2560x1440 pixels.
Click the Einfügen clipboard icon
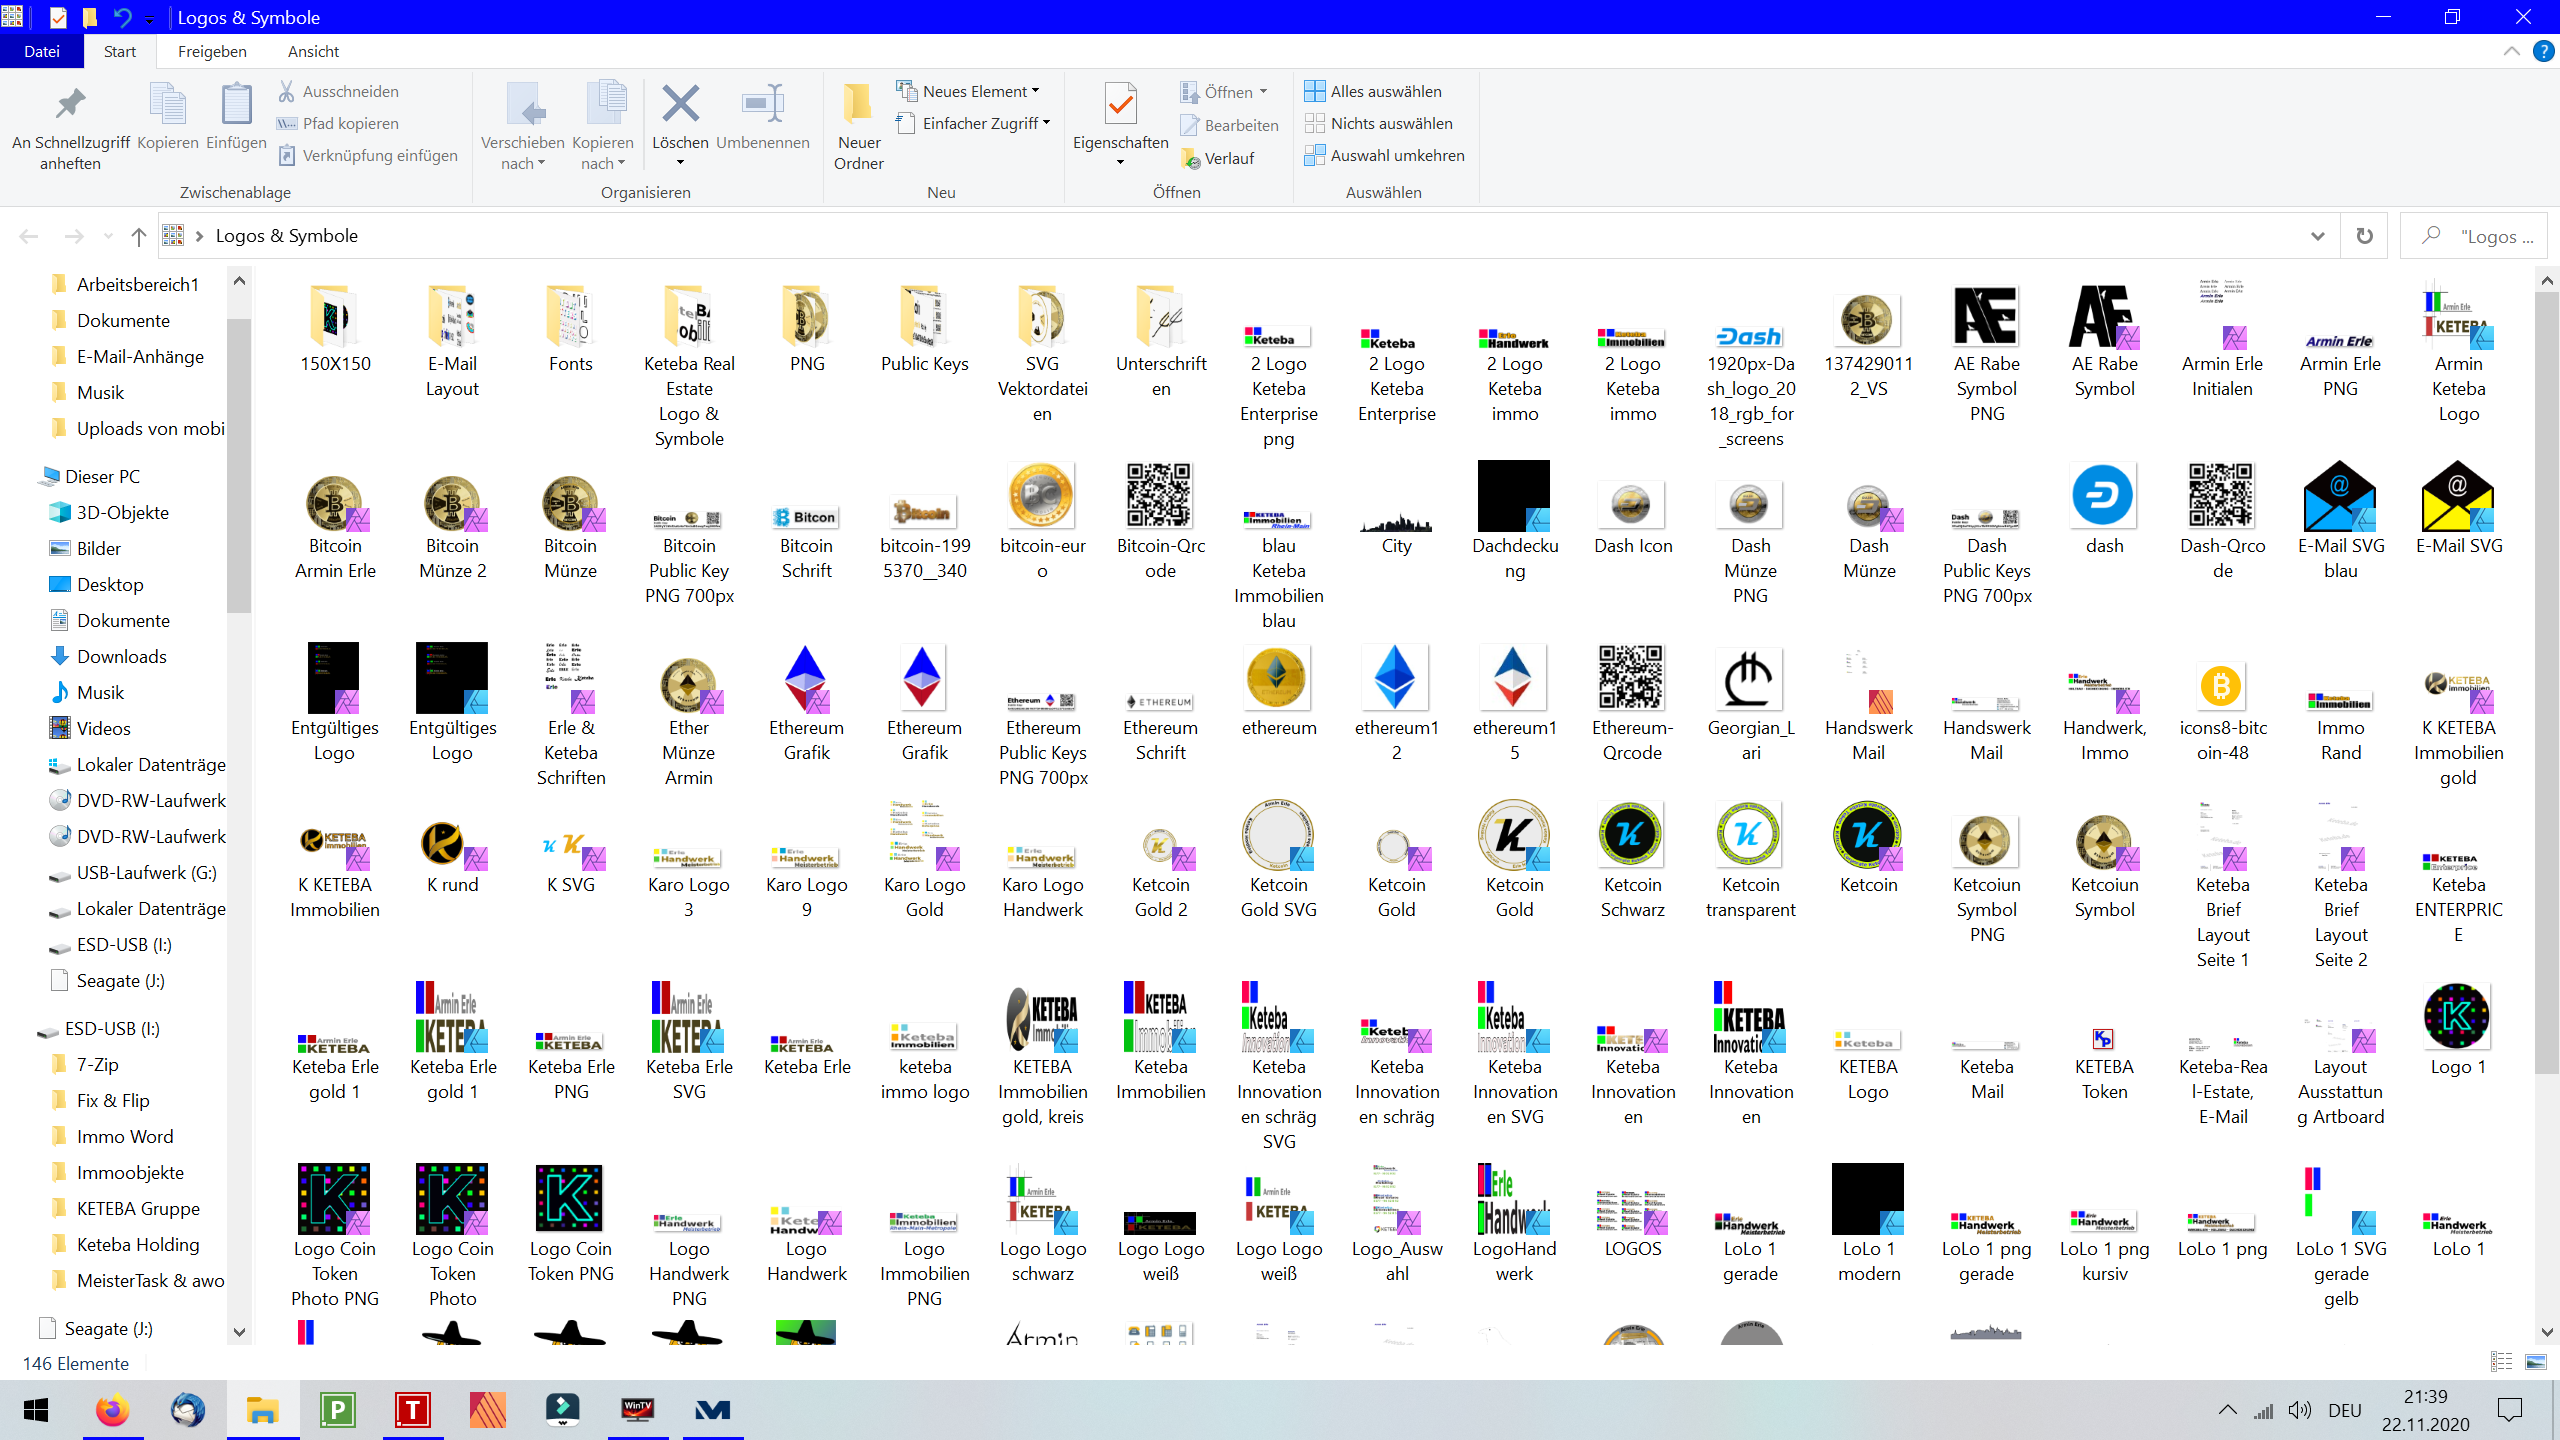pyautogui.click(x=237, y=105)
